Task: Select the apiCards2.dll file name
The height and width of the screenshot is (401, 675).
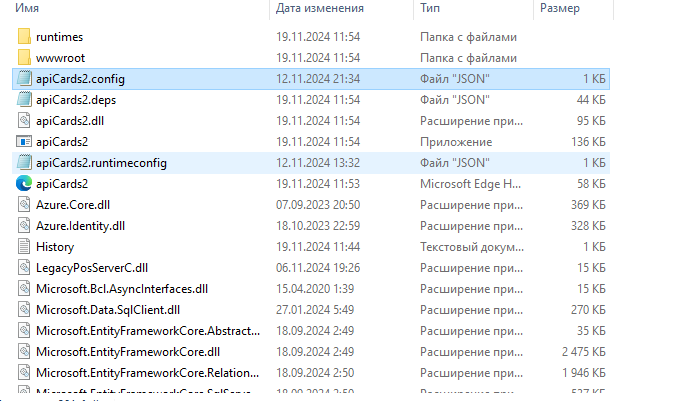Action: point(70,121)
